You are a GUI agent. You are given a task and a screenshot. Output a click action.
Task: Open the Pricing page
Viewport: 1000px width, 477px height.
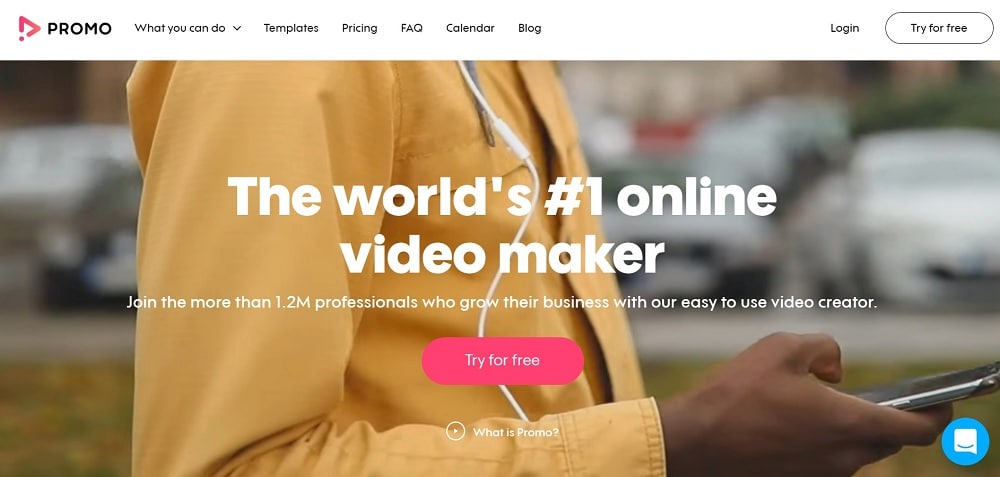(359, 28)
